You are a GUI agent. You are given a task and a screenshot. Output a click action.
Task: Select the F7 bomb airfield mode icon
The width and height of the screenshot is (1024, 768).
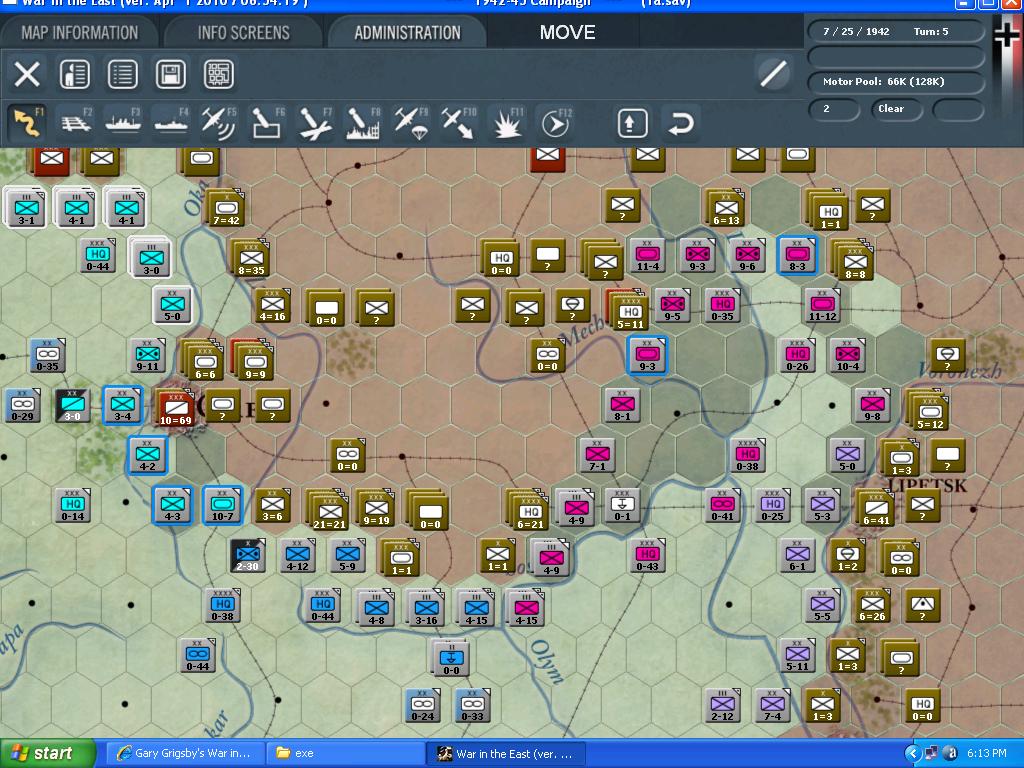tap(315, 123)
